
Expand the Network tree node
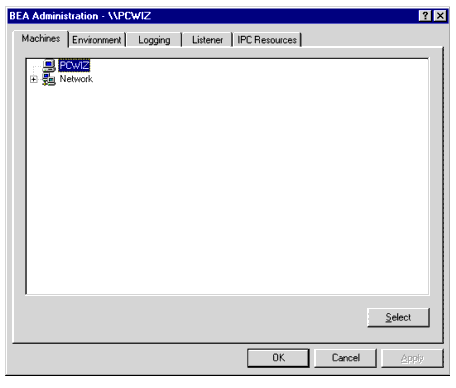pyautogui.click(x=33, y=79)
